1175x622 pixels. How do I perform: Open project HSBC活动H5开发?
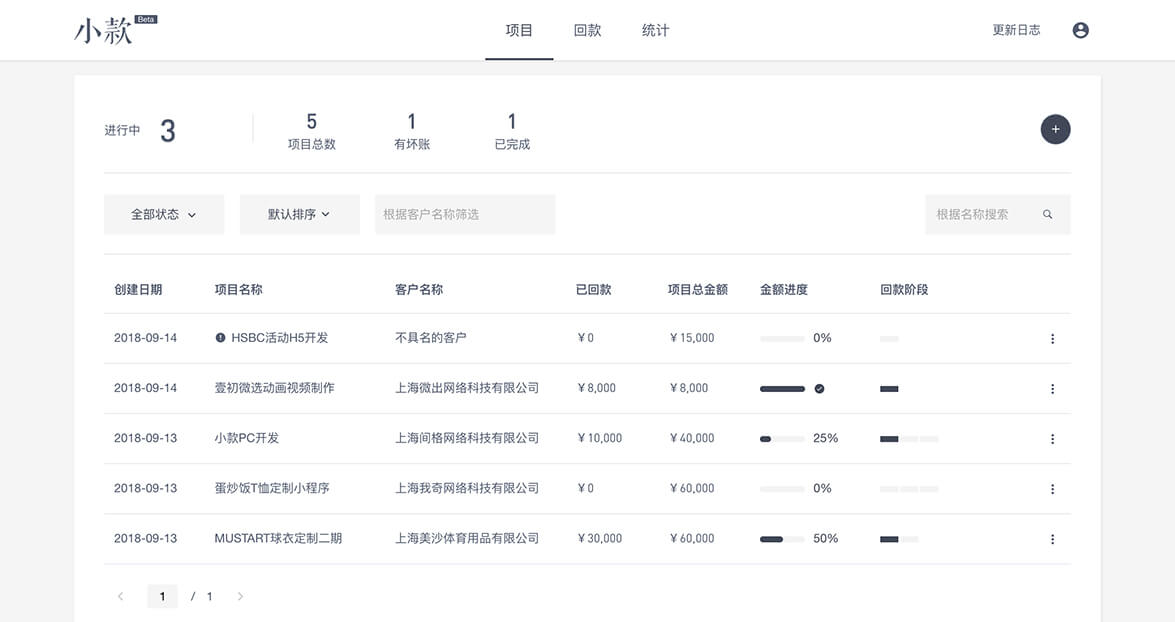280,338
